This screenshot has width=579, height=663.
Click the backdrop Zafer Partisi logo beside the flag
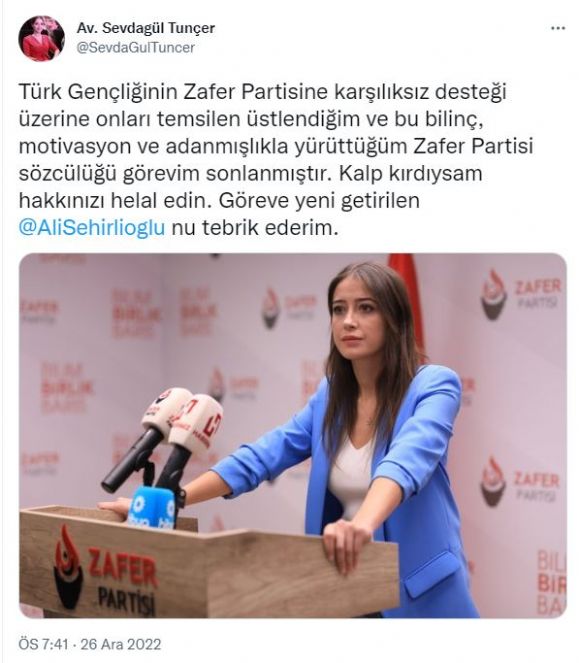[x=522, y=293]
